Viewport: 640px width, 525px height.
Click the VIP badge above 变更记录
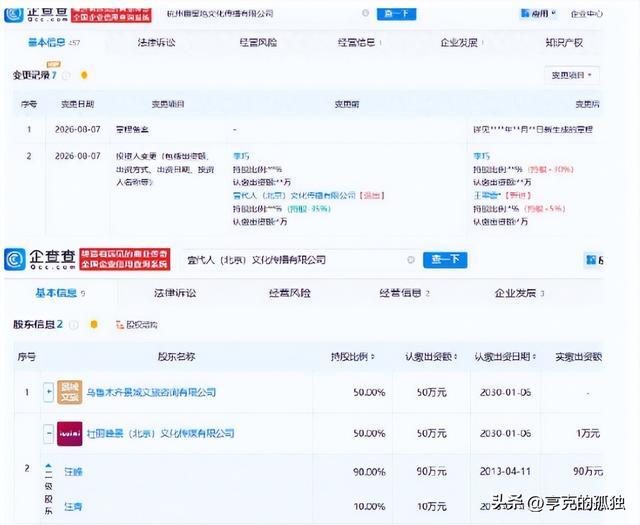pos(54,64)
